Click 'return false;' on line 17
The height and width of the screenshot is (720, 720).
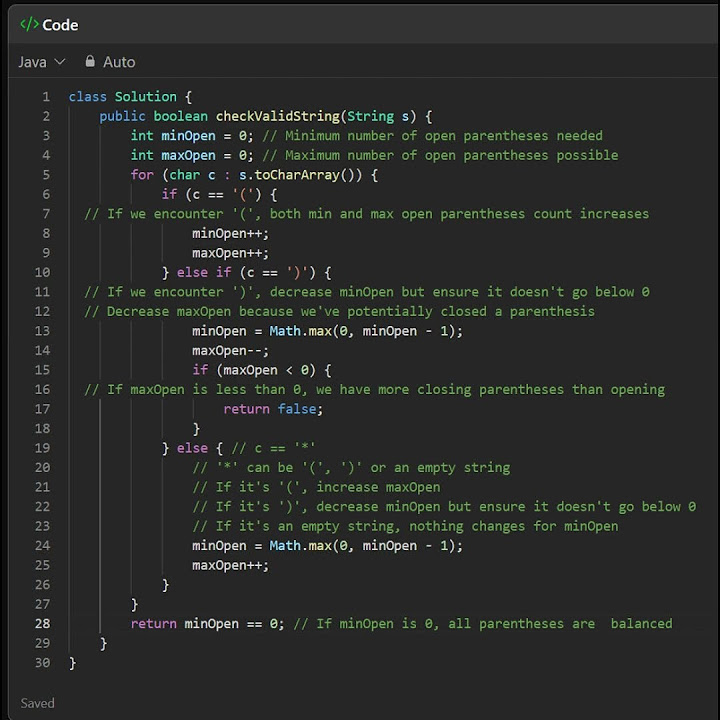pyautogui.click(x=273, y=409)
